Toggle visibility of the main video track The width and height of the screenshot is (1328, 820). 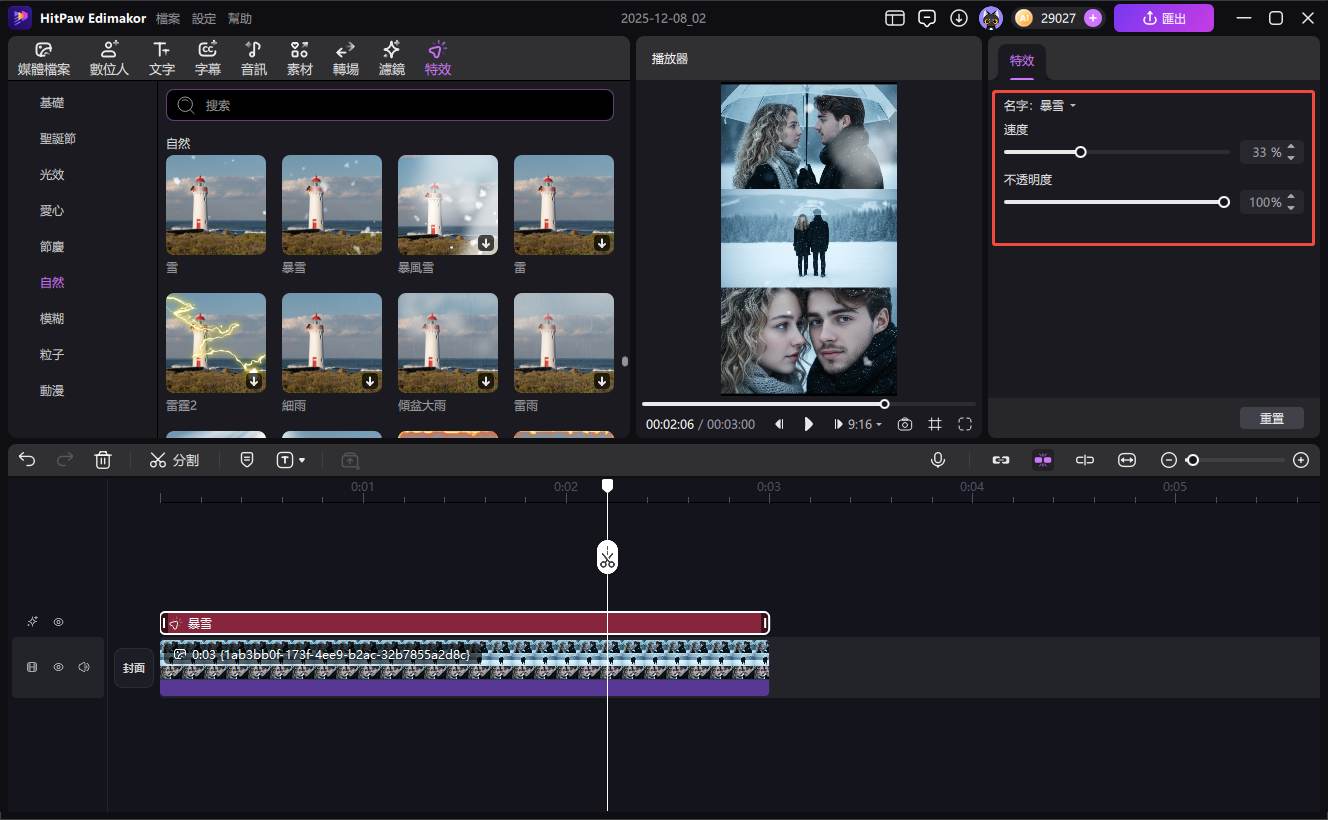pyautogui.click(x=58, y=667)
